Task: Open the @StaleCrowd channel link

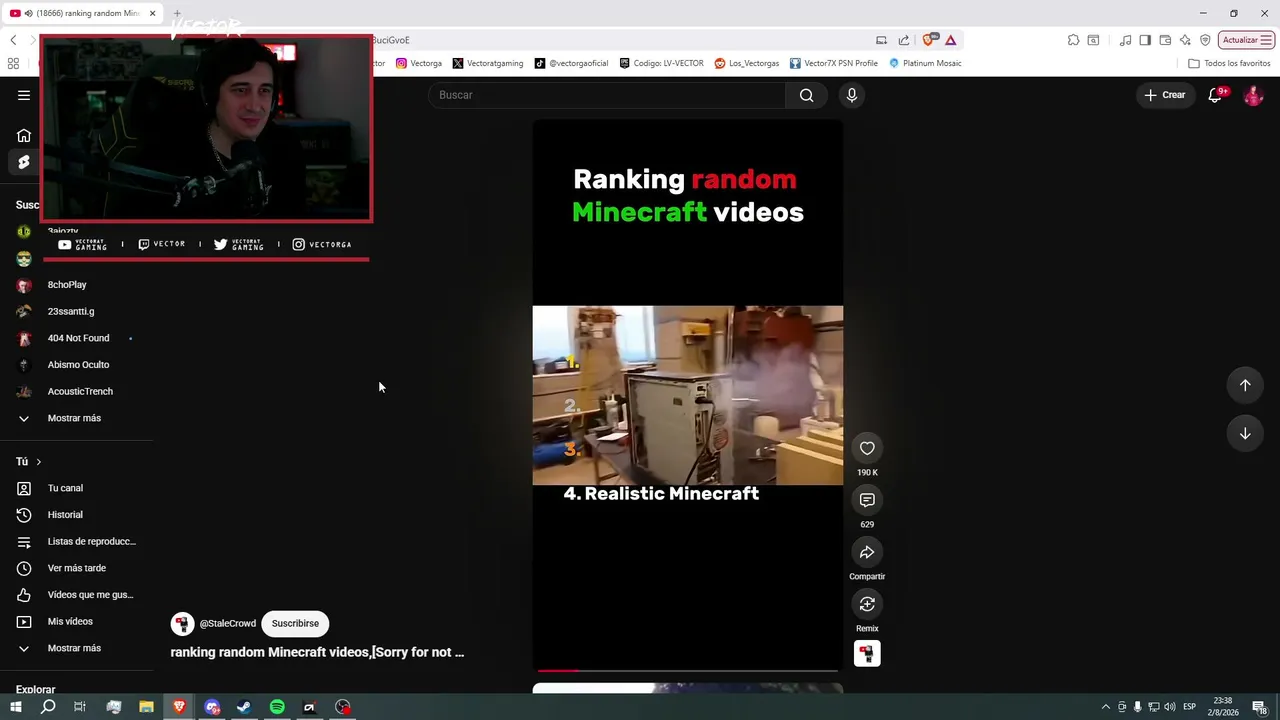Action: pos(228,623)
